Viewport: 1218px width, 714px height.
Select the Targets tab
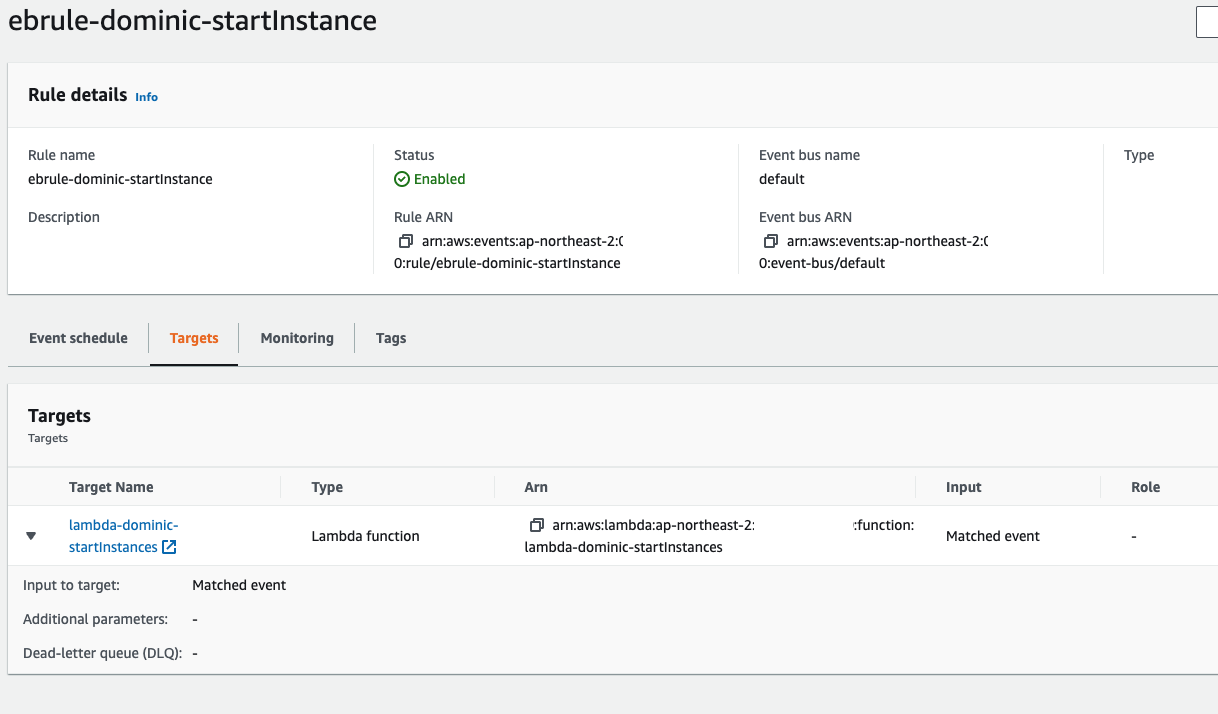click(x=194, y=338)
